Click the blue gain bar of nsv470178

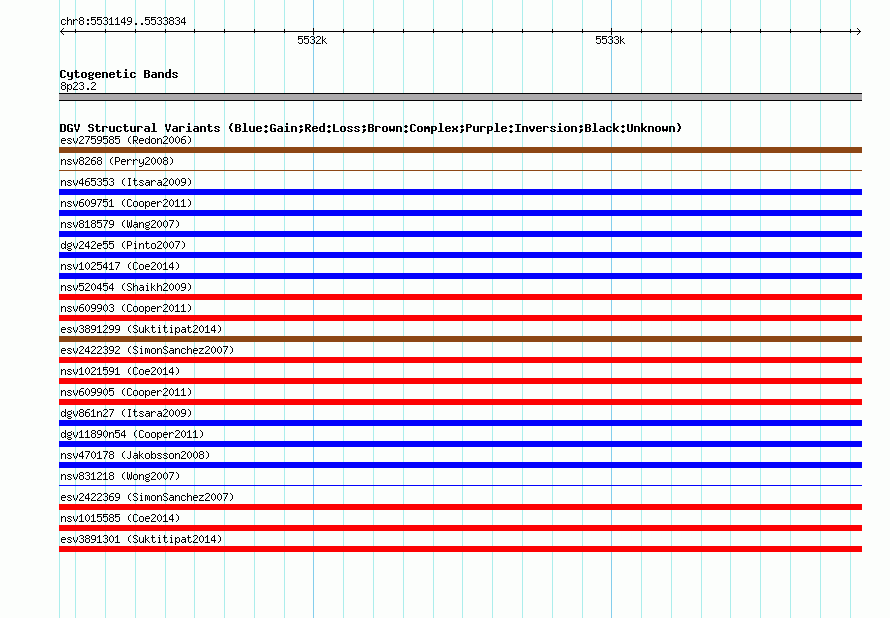(460, 465)
